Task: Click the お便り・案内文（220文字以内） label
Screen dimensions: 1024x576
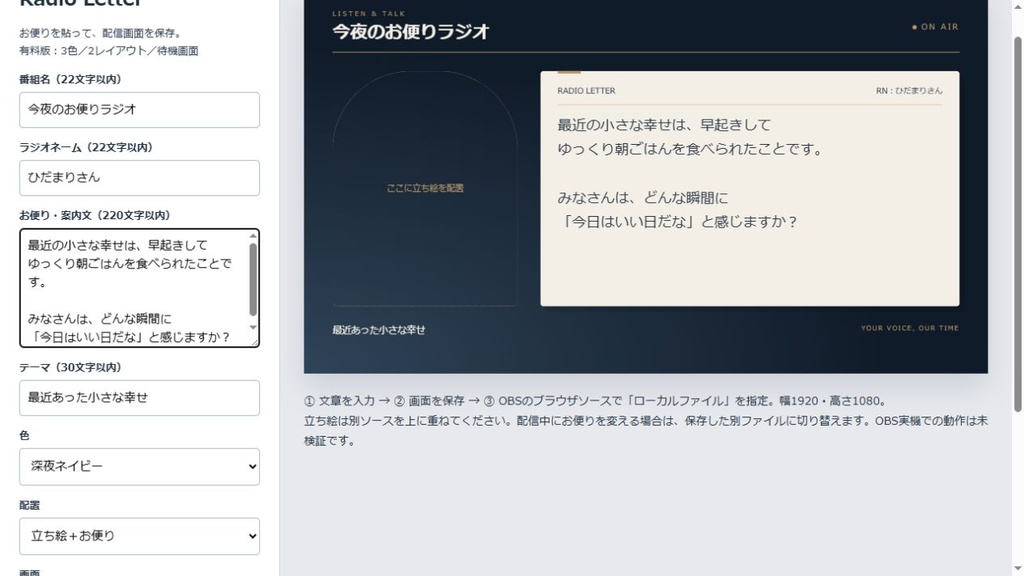Action: (95, 215)
